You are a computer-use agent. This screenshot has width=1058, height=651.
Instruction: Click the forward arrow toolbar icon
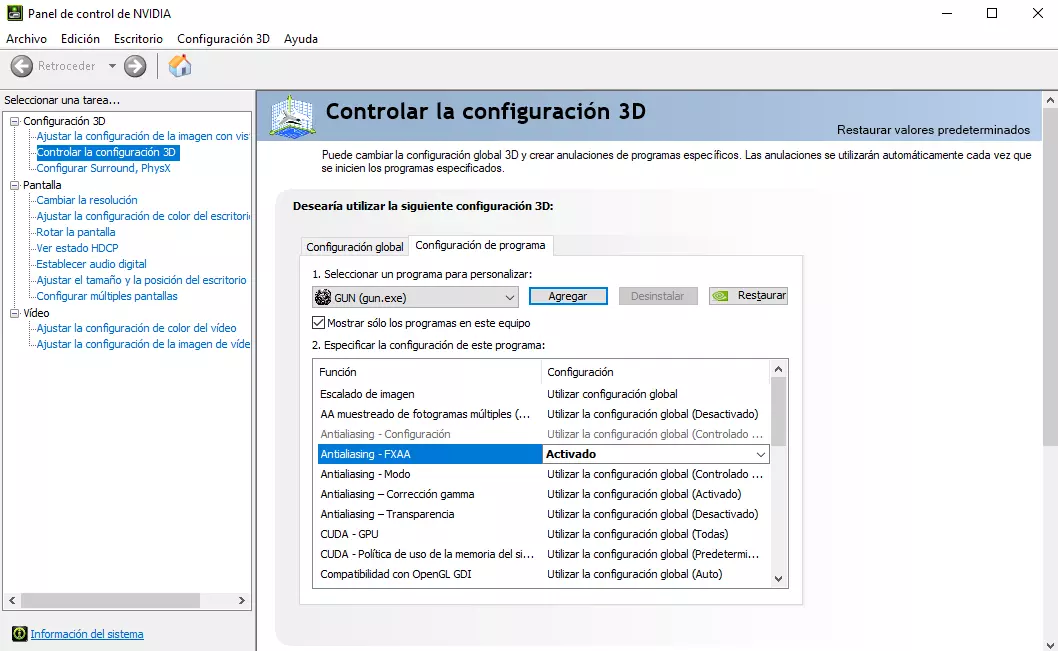pyautogui.click(x=135, y=66)
